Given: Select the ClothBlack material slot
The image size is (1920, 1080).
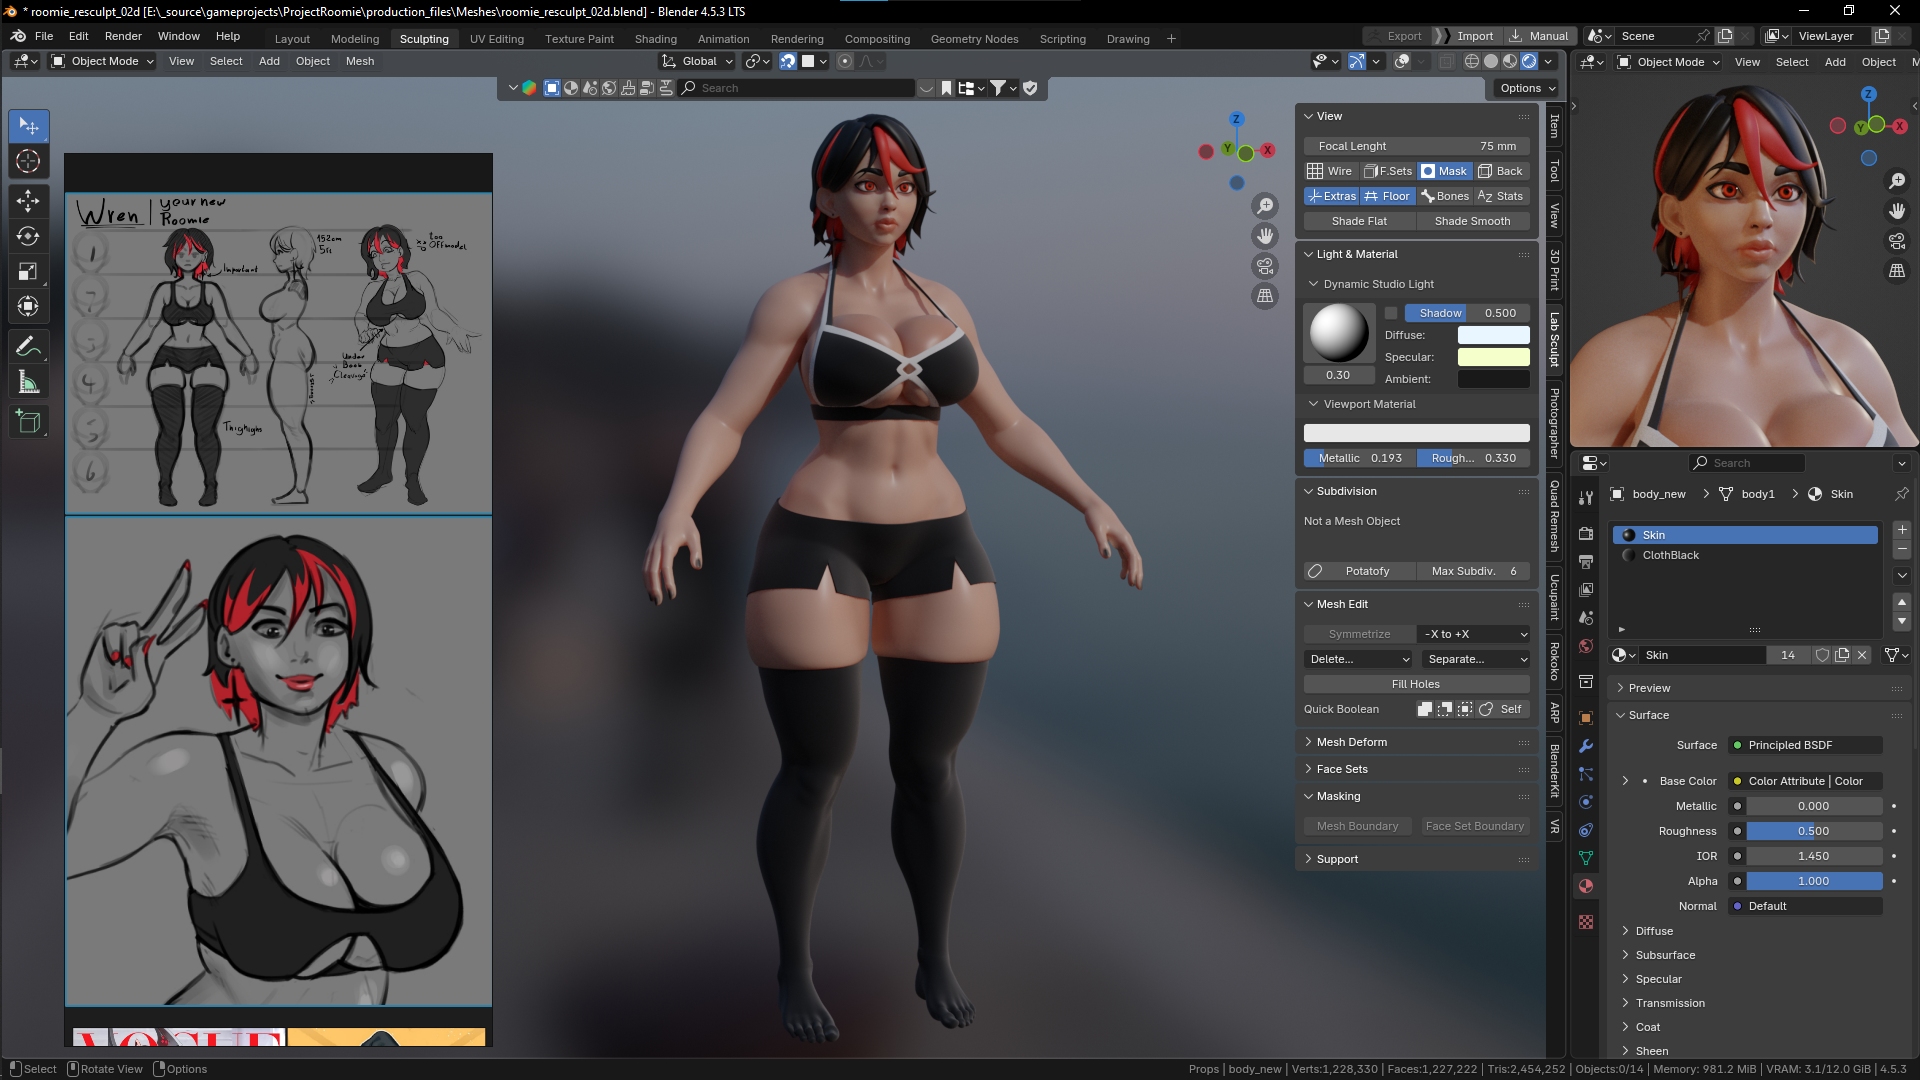Looking at the screenshot, I should pyautogui.click(x=1670, y=555).
